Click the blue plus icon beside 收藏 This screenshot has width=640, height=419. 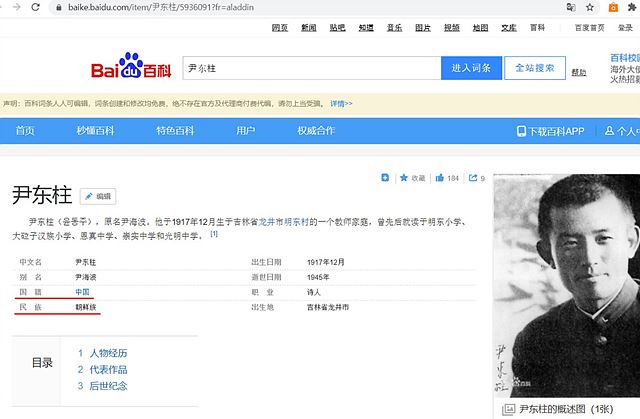(x=385, y=178)
